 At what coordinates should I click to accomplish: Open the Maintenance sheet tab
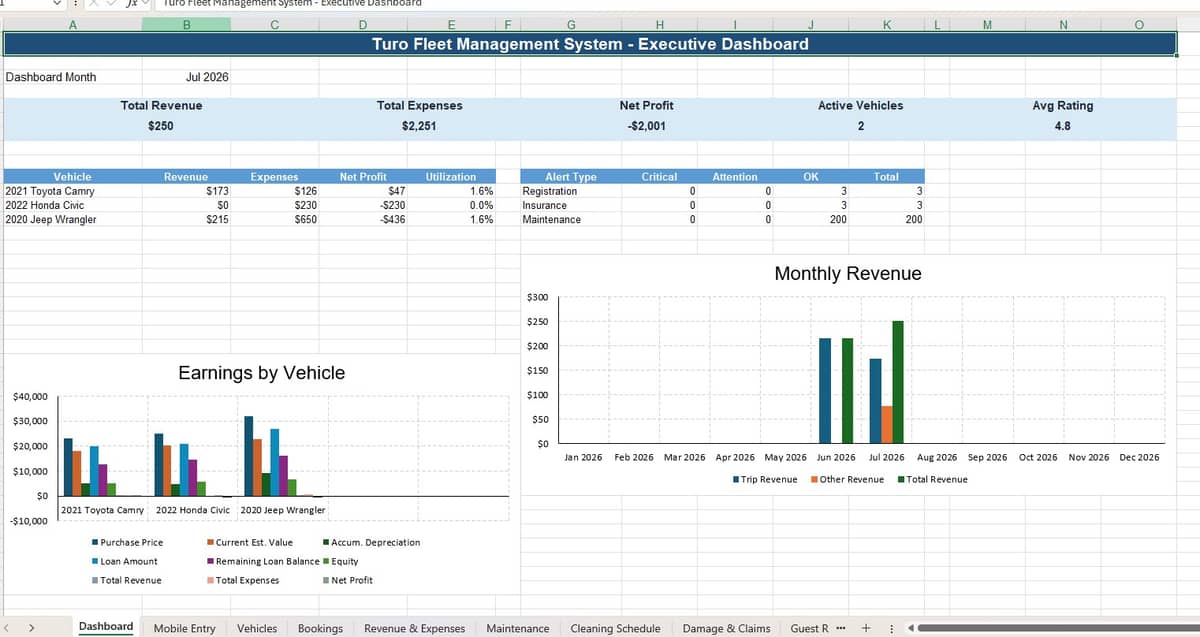(517, 628)
